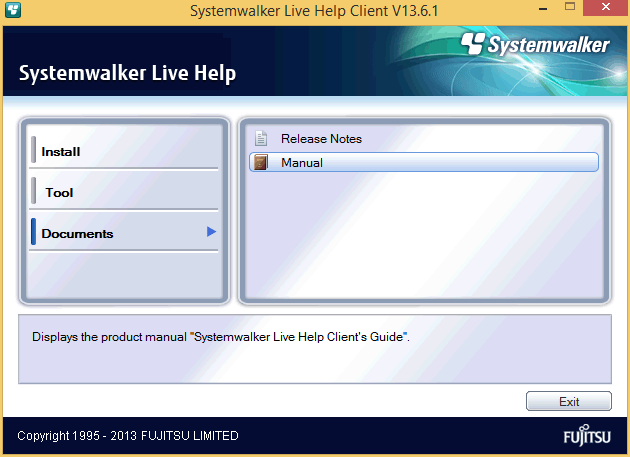Click the Exit button
630x457 pixels.
tap(569, 401)
